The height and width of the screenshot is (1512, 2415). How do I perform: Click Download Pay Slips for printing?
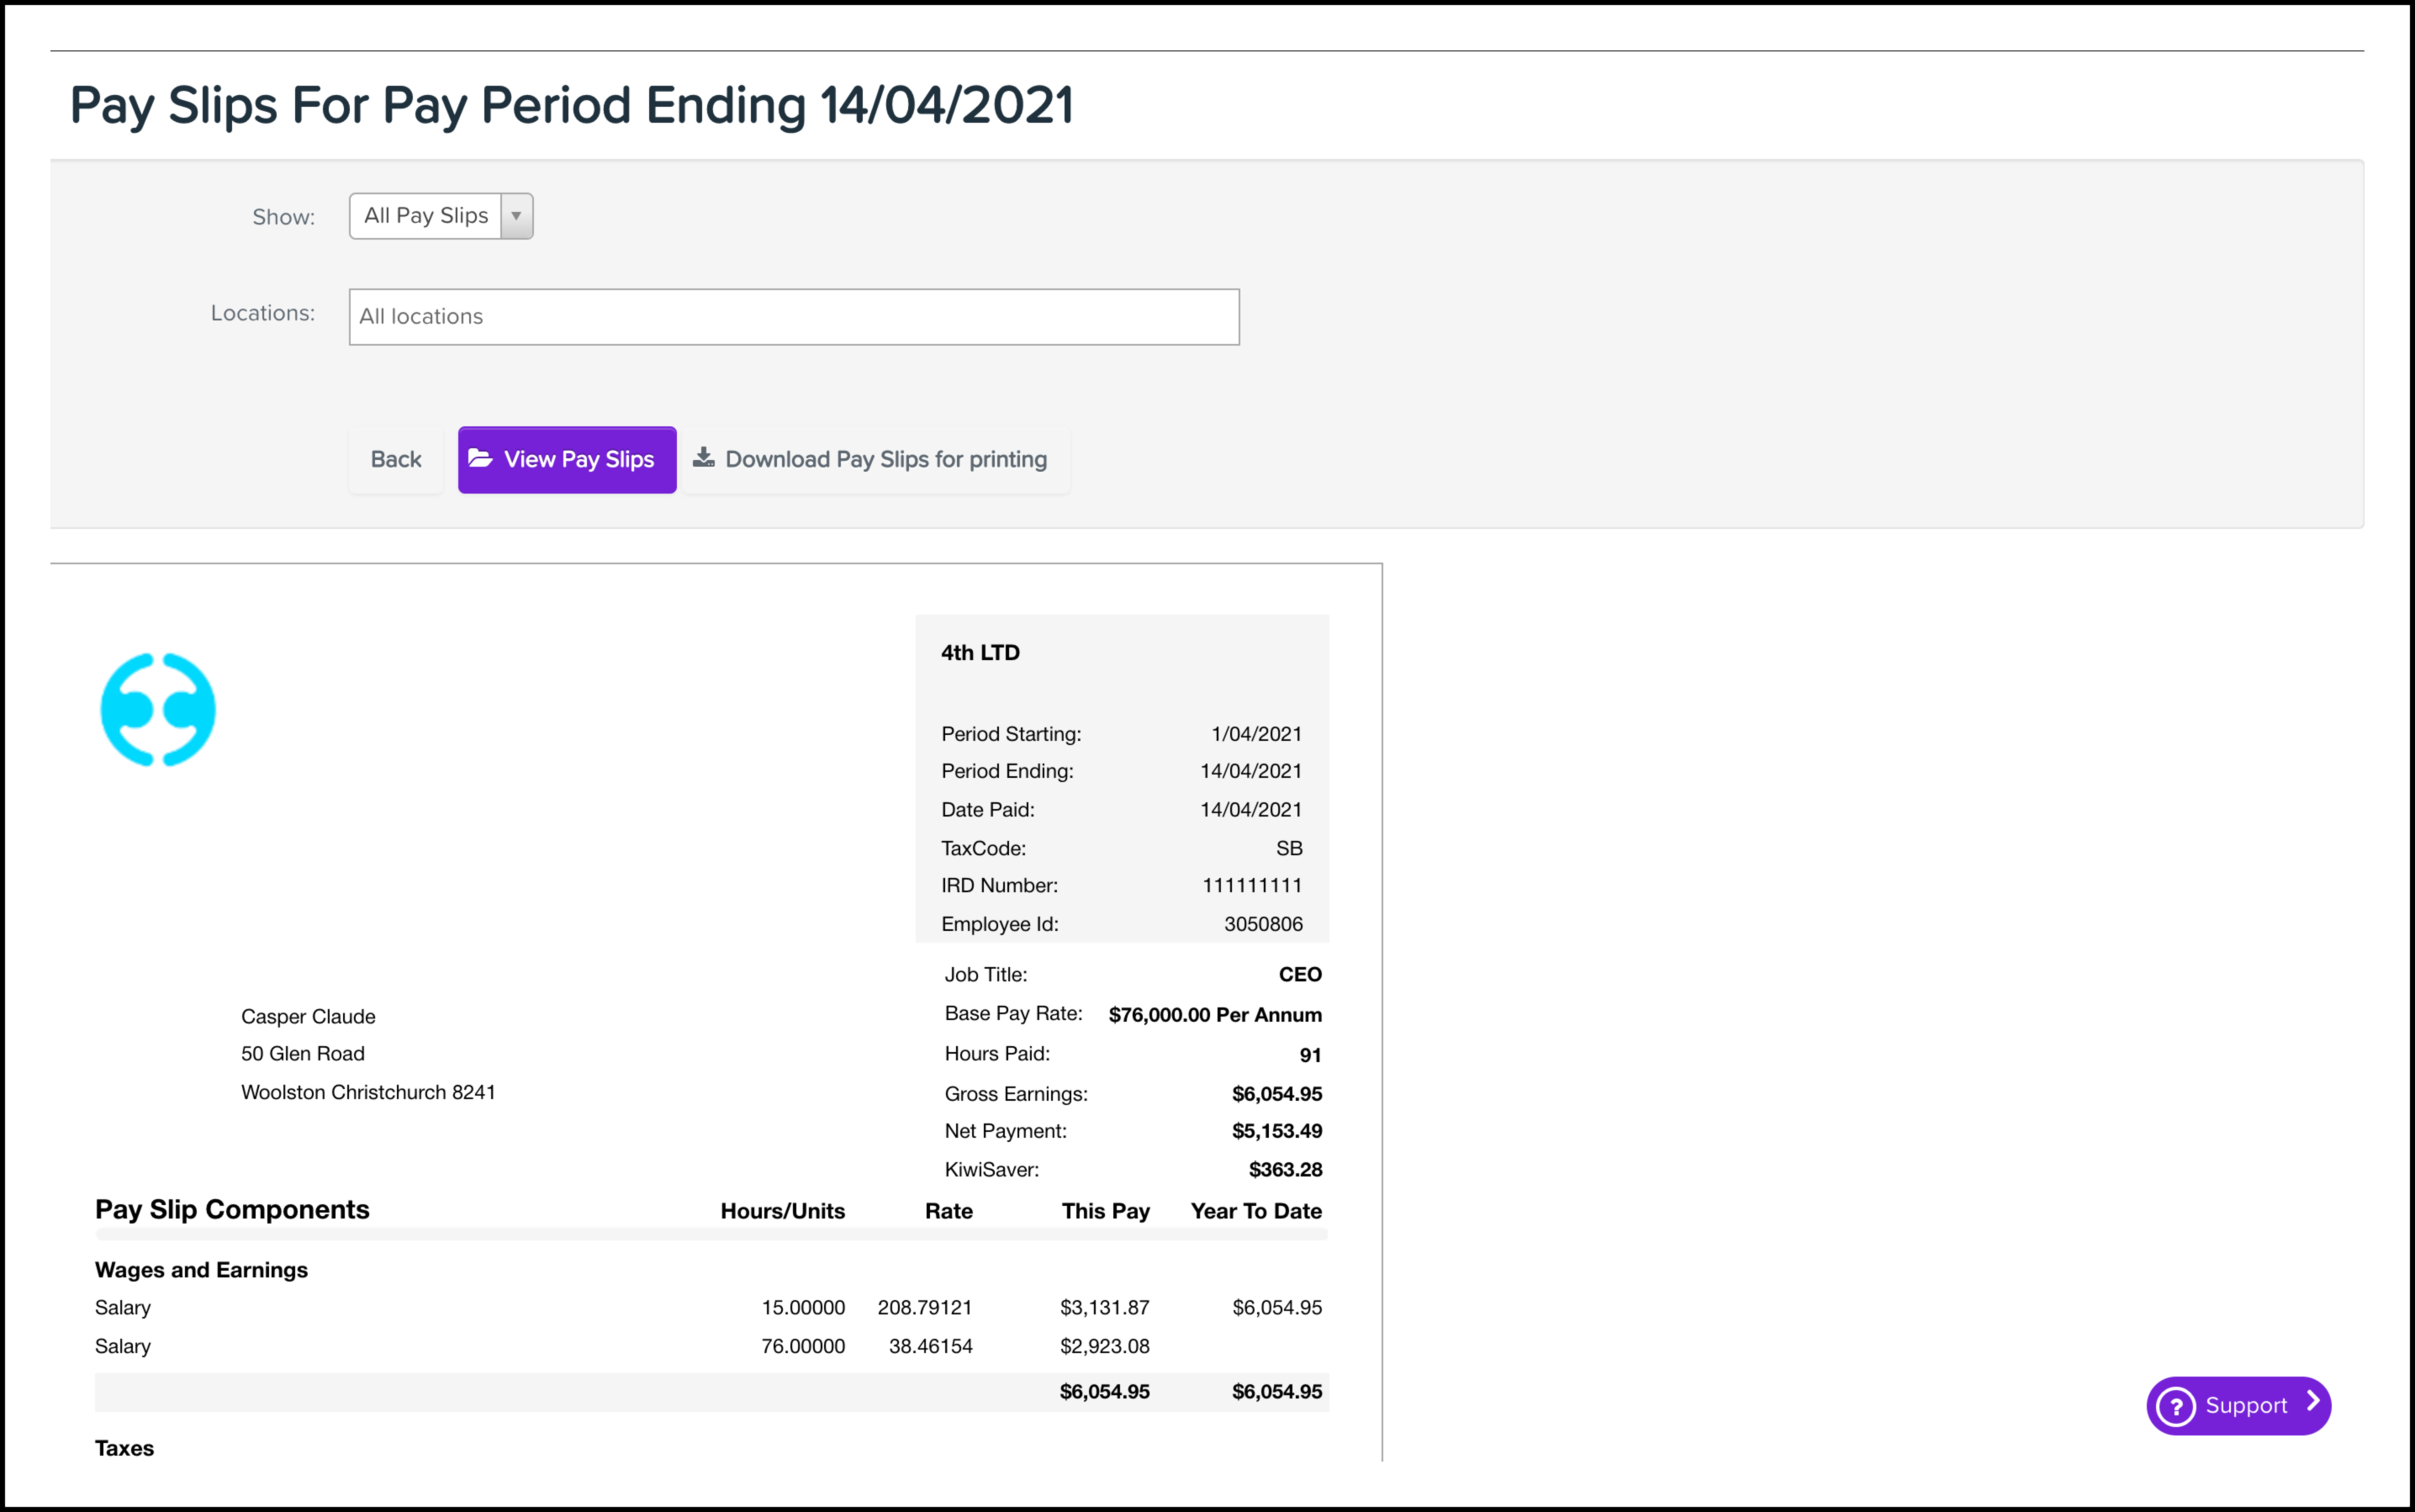point(885,460)
